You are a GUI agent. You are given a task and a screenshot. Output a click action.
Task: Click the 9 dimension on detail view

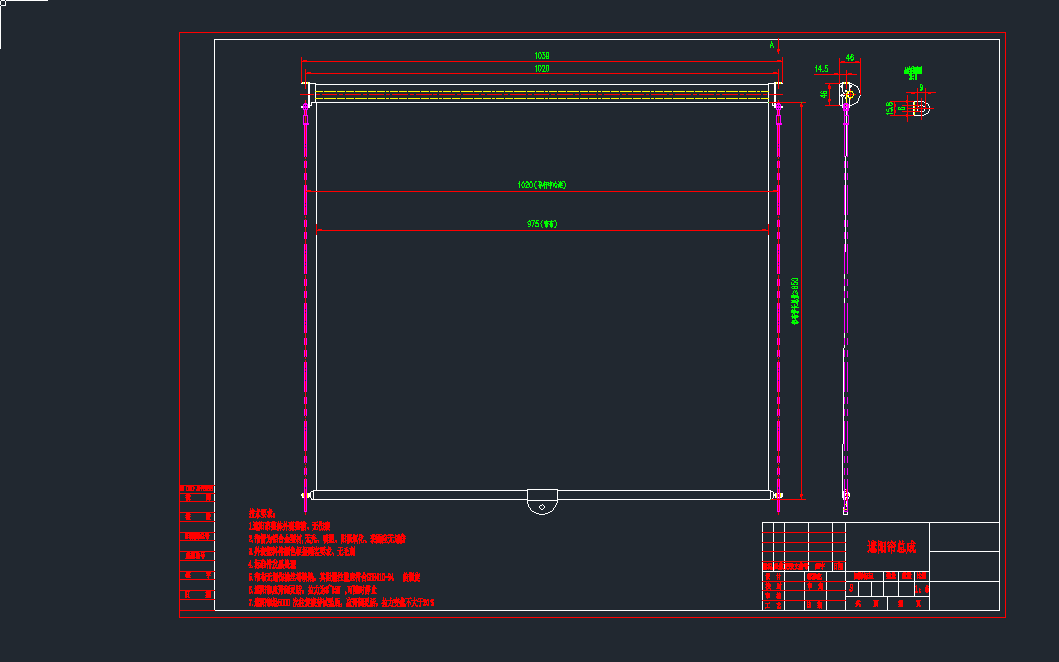pyautogui.click(x=921, y=88)
